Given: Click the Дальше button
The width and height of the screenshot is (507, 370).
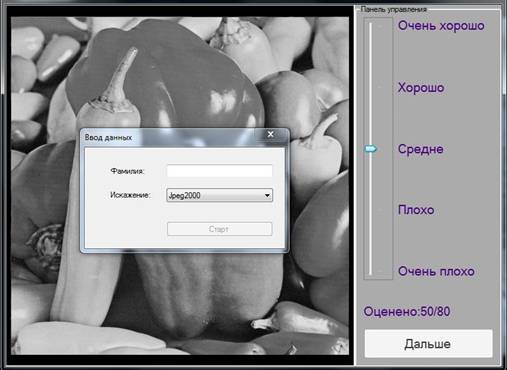Looking at the screenshot, I should (428, 343).
